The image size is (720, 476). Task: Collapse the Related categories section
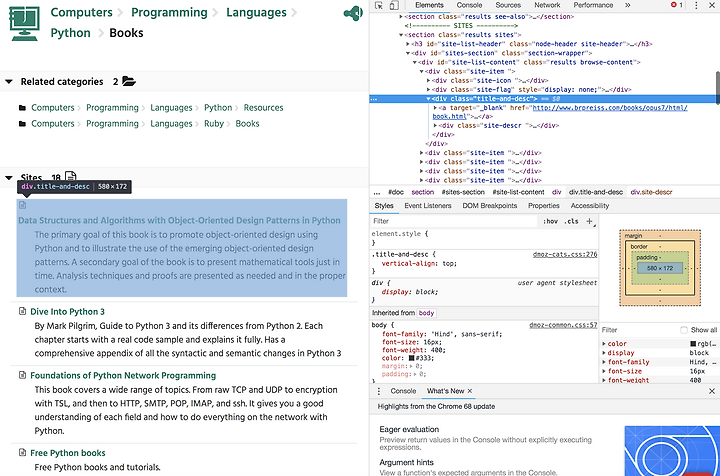9,82
